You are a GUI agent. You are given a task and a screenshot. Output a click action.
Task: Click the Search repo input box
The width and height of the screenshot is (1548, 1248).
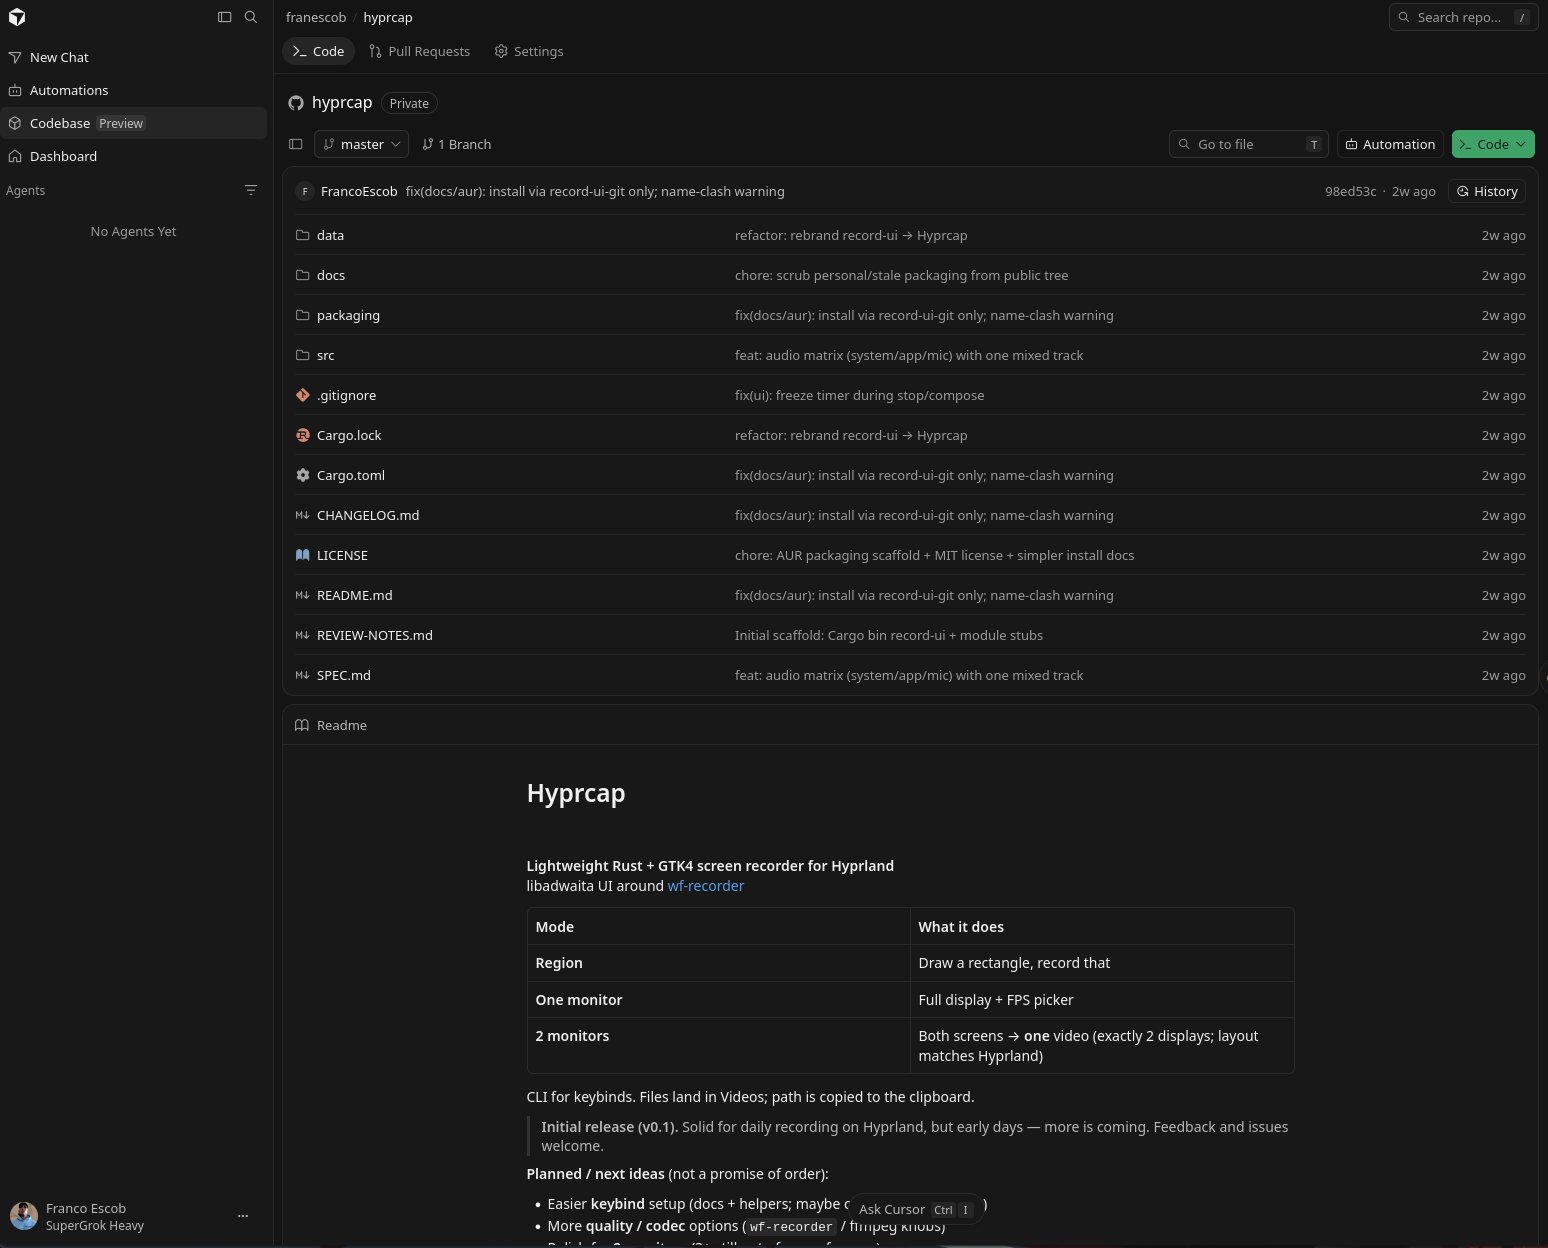pyautogui.click(x=1463, y=17)
